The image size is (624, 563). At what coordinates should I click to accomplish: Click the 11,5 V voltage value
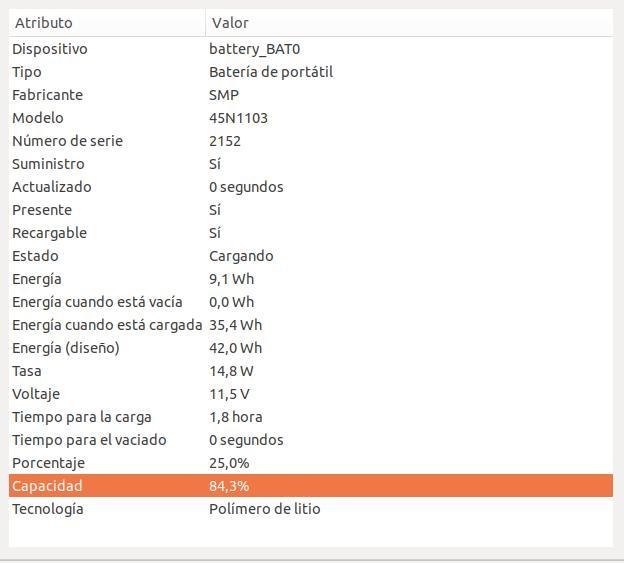click(230, 394)
